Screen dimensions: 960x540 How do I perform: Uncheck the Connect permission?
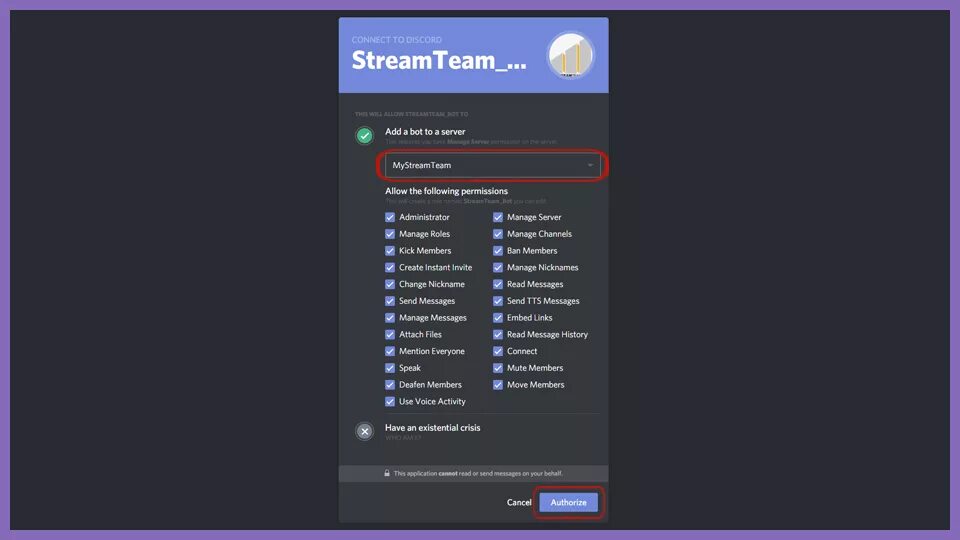pos(498,351)
